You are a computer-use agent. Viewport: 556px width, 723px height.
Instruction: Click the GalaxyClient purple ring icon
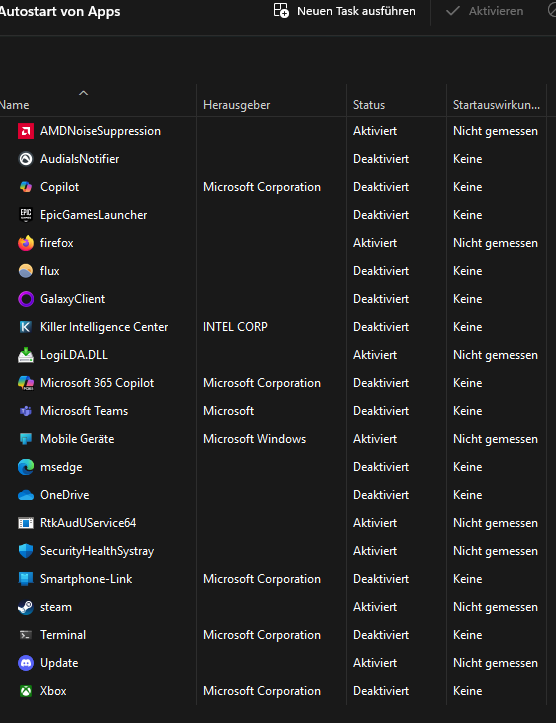(26, 299)
